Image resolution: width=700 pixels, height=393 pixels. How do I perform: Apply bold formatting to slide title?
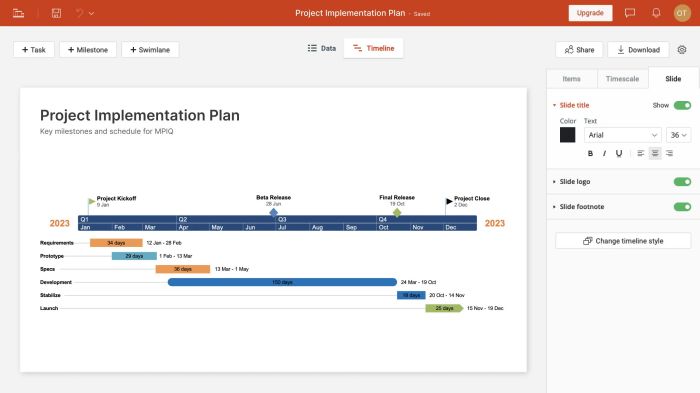click(x=590, y=153)
